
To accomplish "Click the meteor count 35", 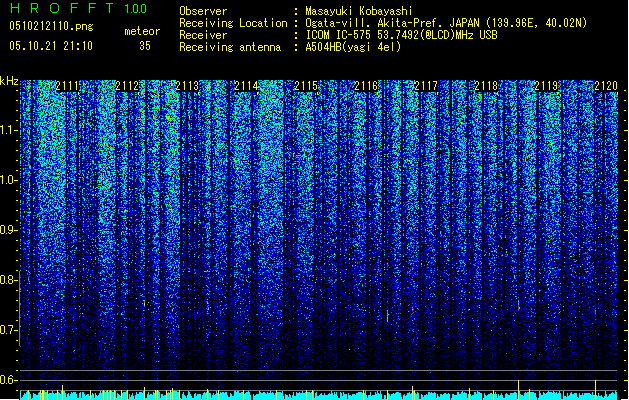I will pyautogui.click(x=145, y=46).
